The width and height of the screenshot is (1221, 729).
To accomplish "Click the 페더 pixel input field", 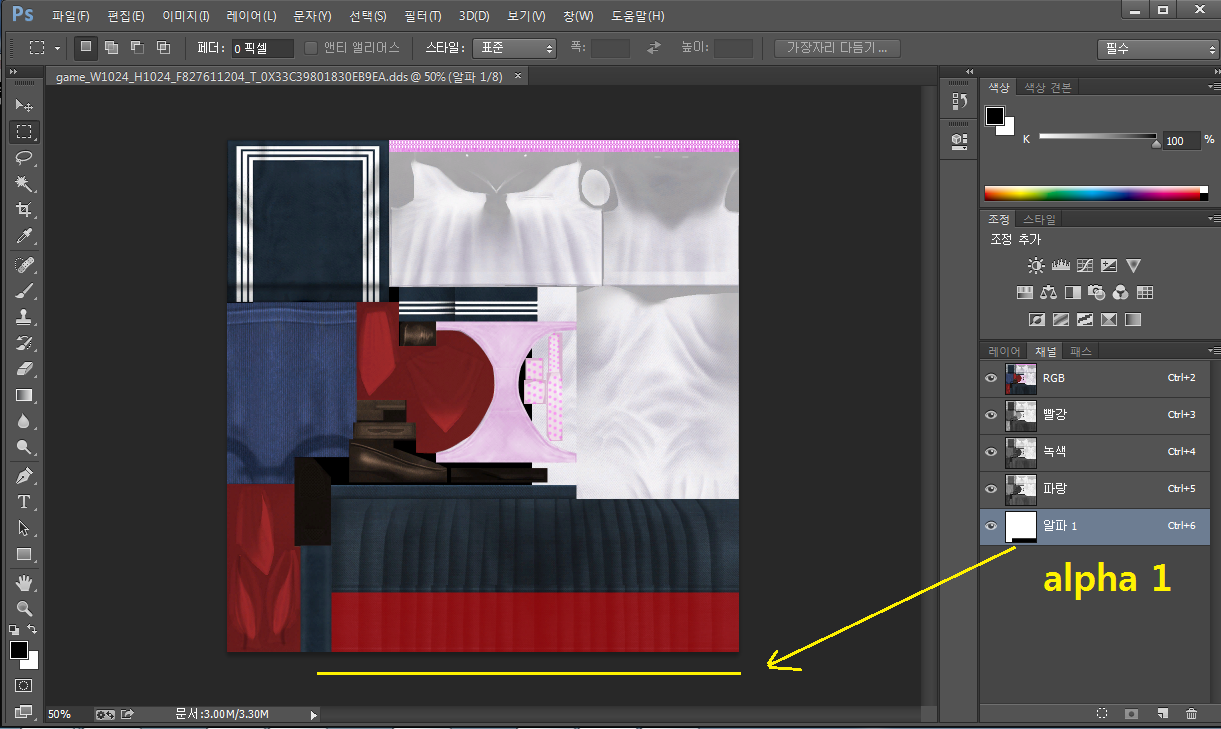I will [262, 48].
